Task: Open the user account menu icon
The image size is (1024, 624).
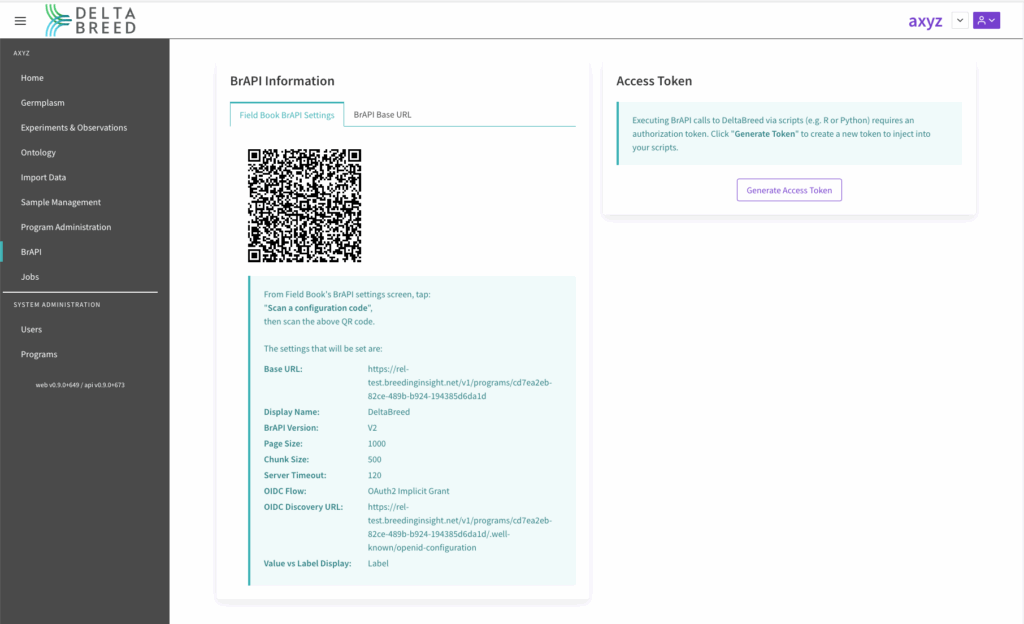Action: coord(986,20)
